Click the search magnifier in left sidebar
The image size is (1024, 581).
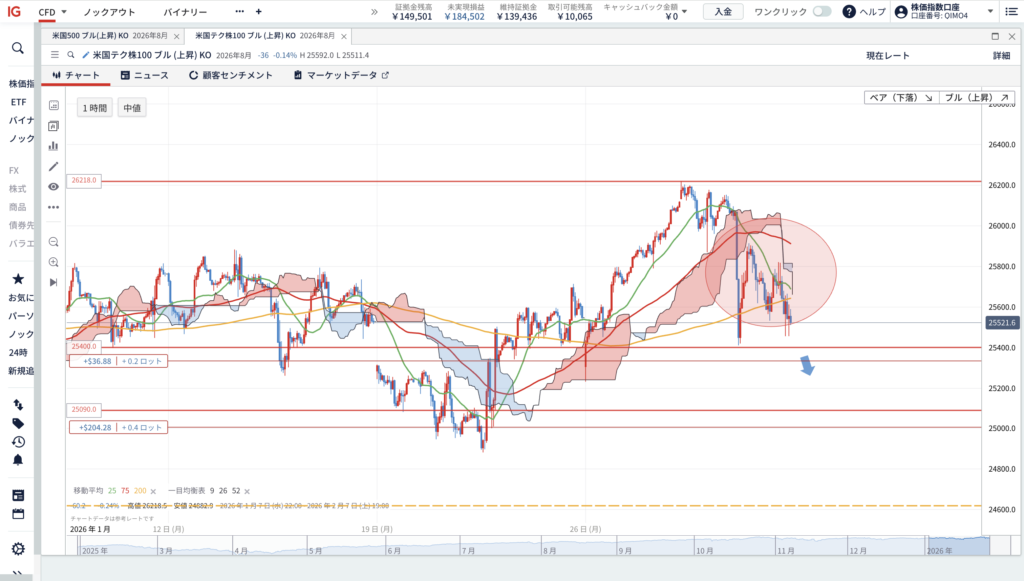[18, 48]
